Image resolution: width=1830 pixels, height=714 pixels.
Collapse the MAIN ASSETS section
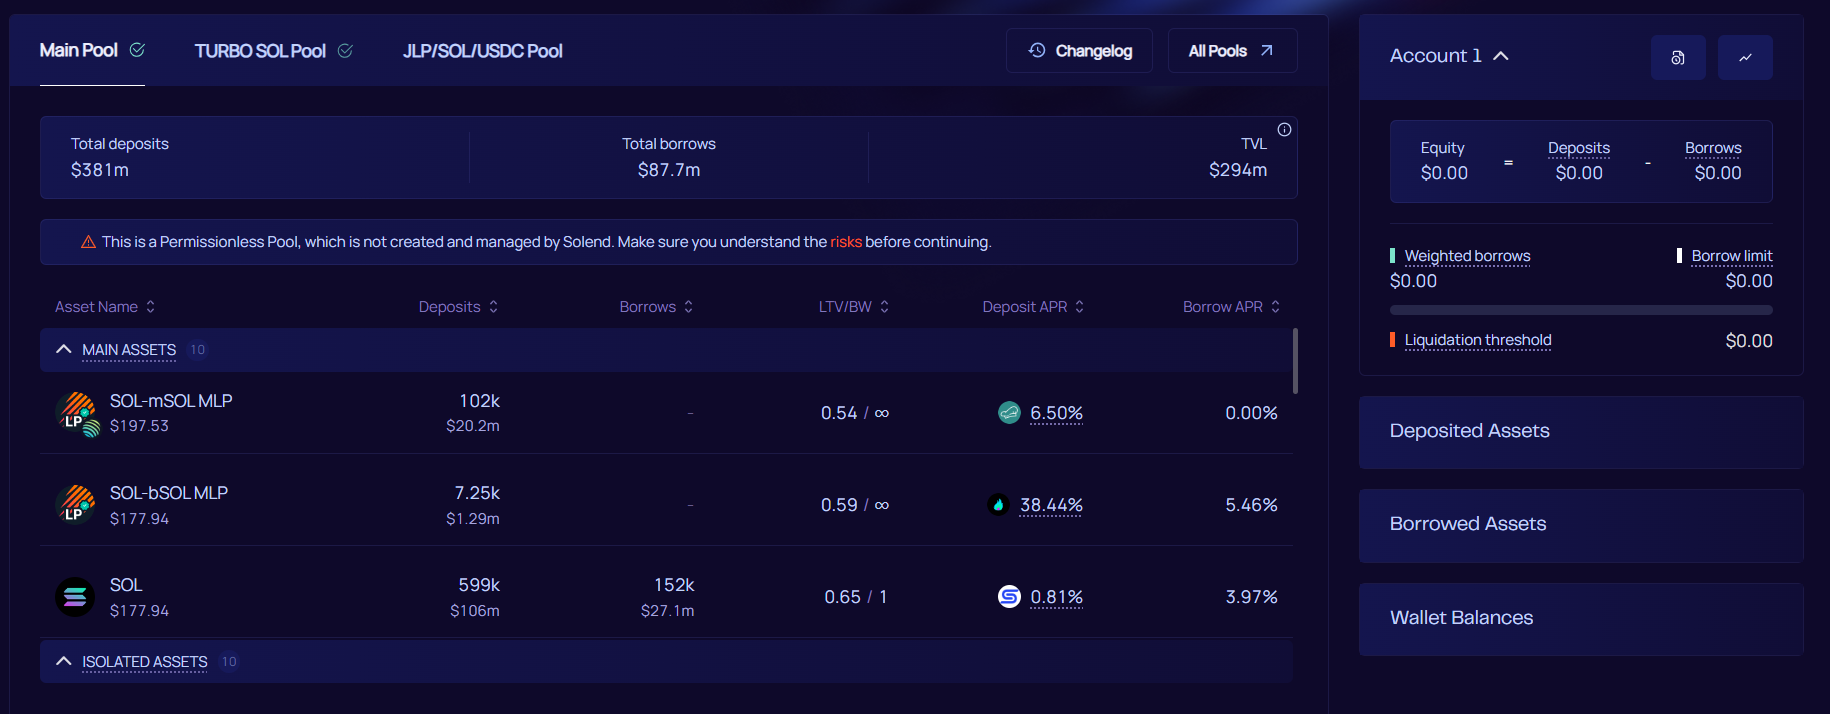(64, 349)
